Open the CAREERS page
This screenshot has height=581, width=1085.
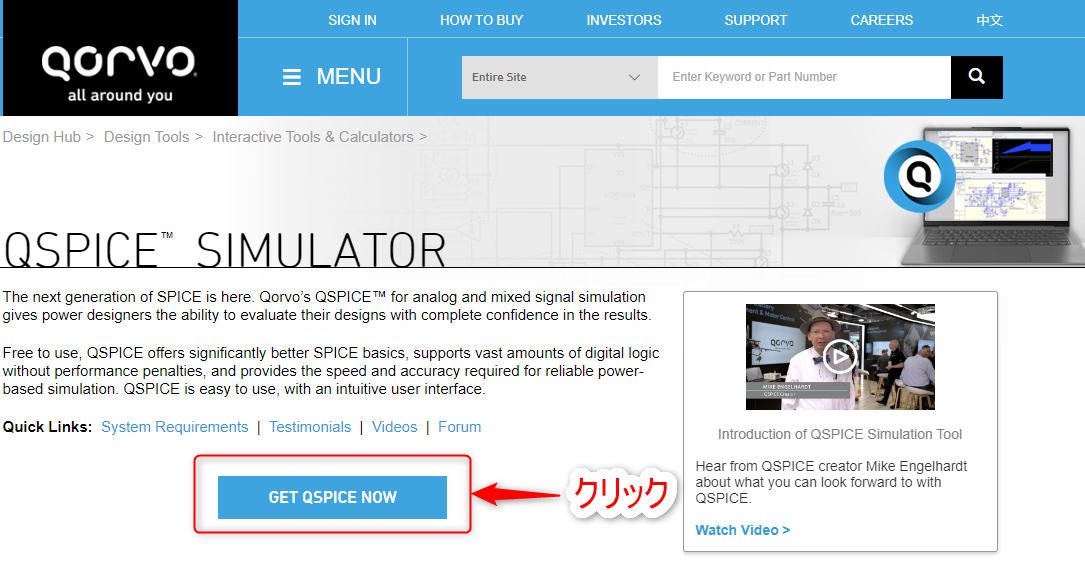[x=881, y=20]
